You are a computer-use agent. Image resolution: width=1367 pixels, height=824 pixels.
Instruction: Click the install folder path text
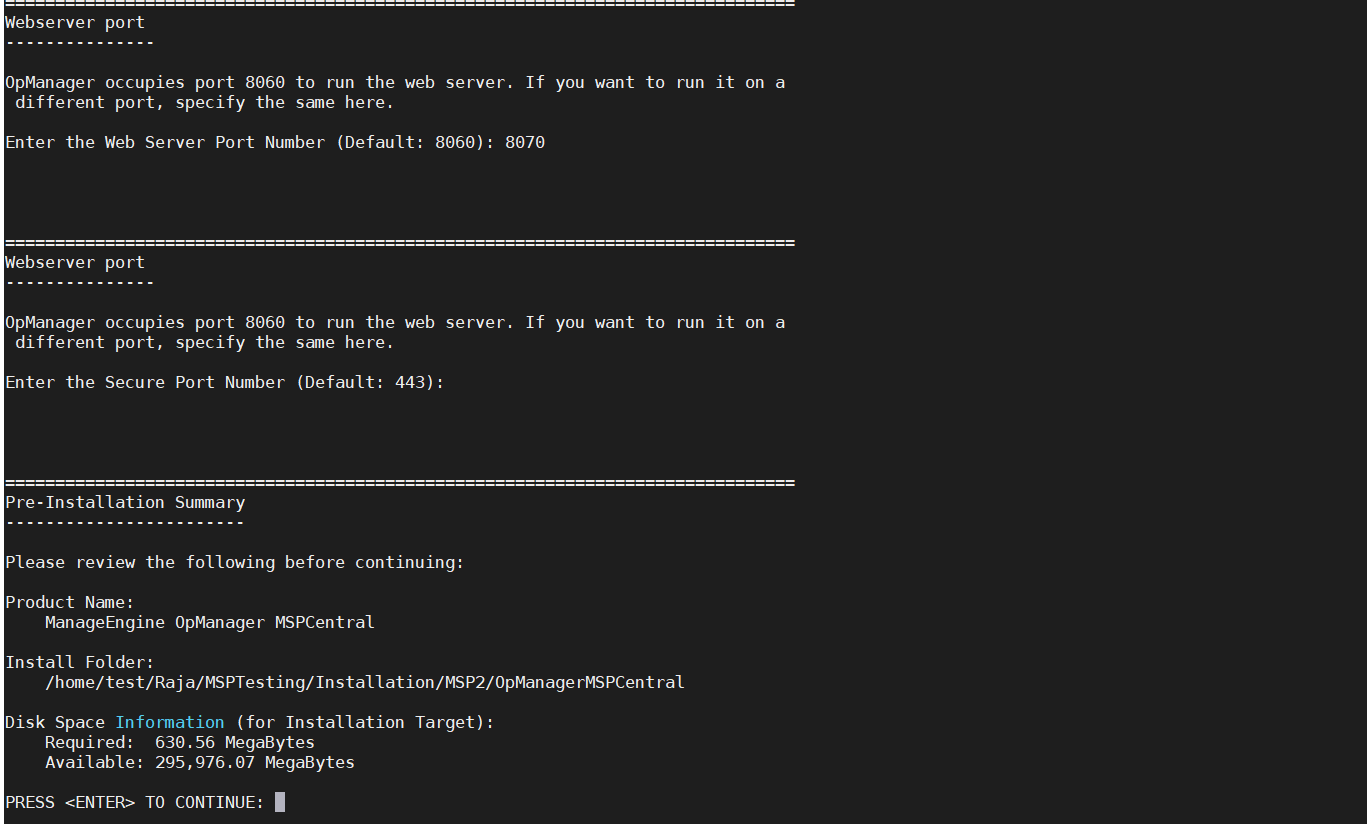point(365,682)
